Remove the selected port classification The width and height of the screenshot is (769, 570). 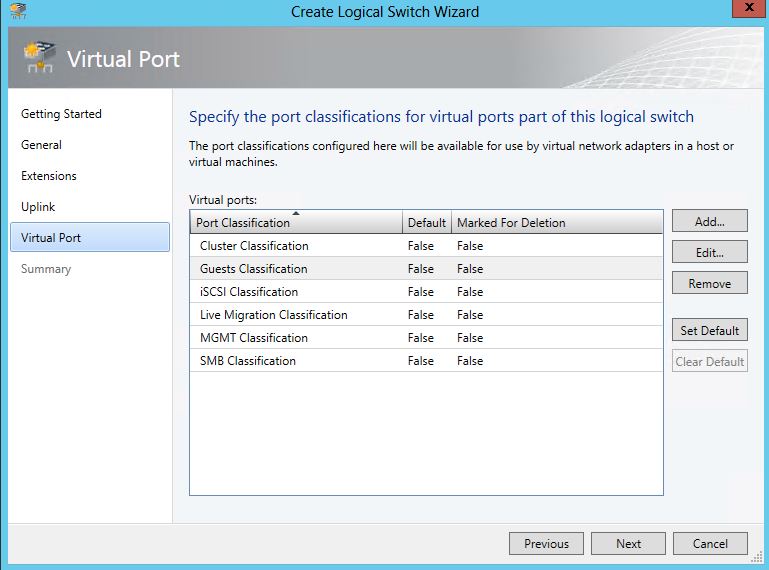(709, 284)
